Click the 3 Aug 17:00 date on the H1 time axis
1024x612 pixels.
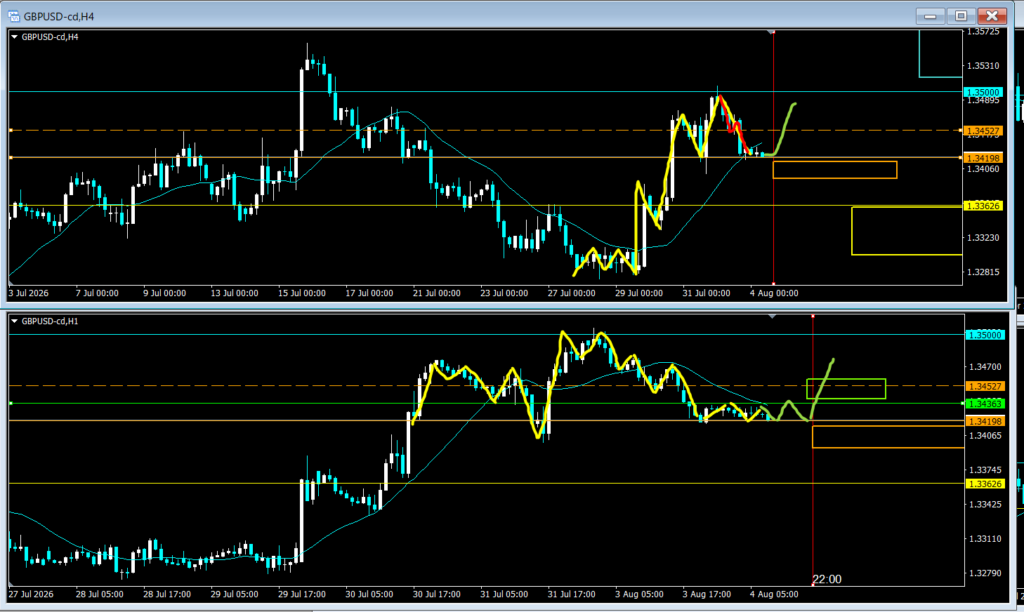click(x=707, y=594)
